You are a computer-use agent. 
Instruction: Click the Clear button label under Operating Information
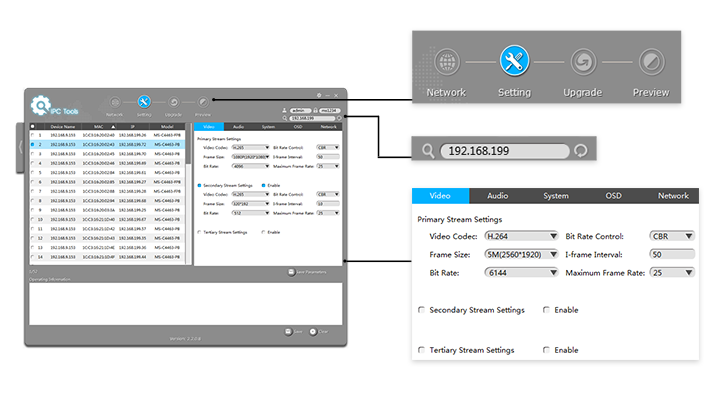pos(323,332)
